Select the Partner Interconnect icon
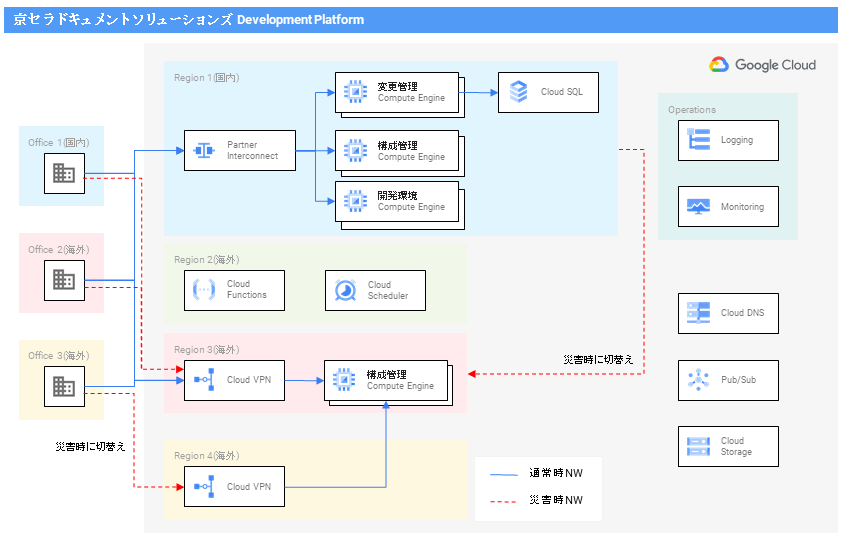The width and height of the screenshot is (845, 540). click(x=204, y=151)
